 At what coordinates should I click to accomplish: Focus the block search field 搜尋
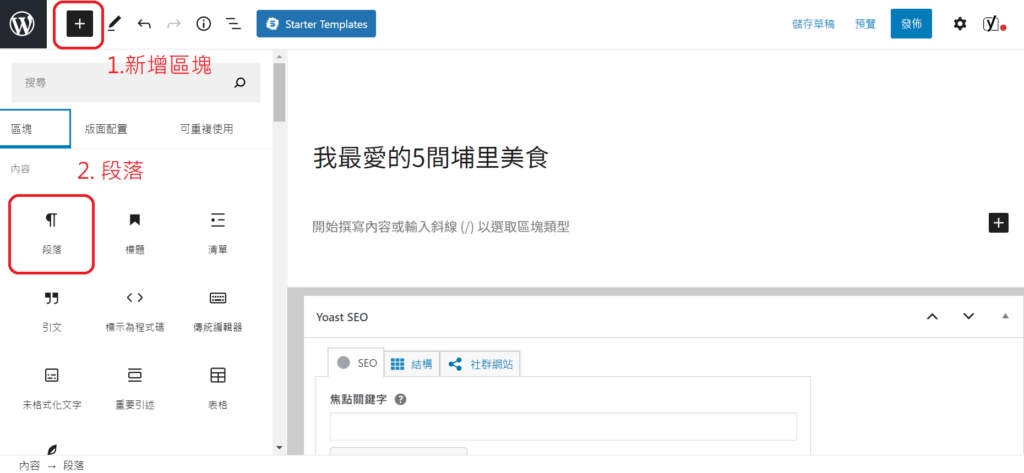136,83
